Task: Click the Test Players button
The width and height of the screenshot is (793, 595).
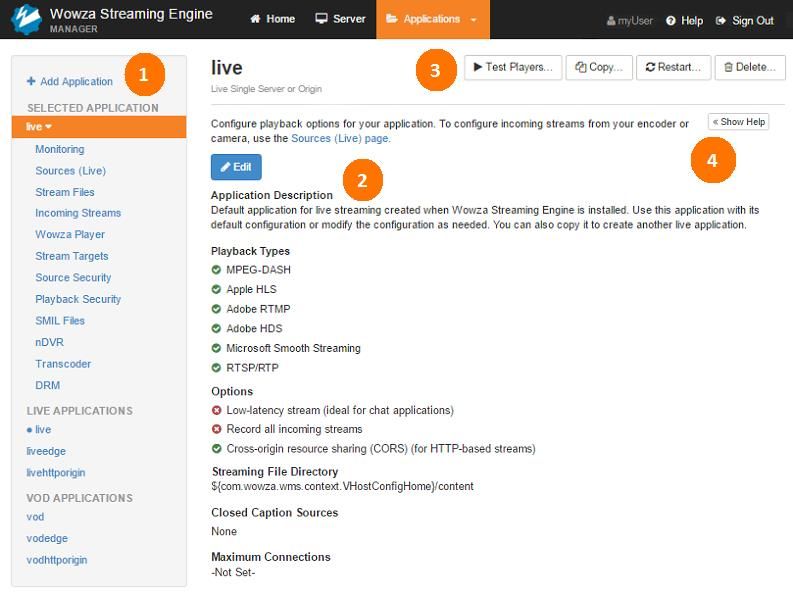Action: (x=513, y=67)
